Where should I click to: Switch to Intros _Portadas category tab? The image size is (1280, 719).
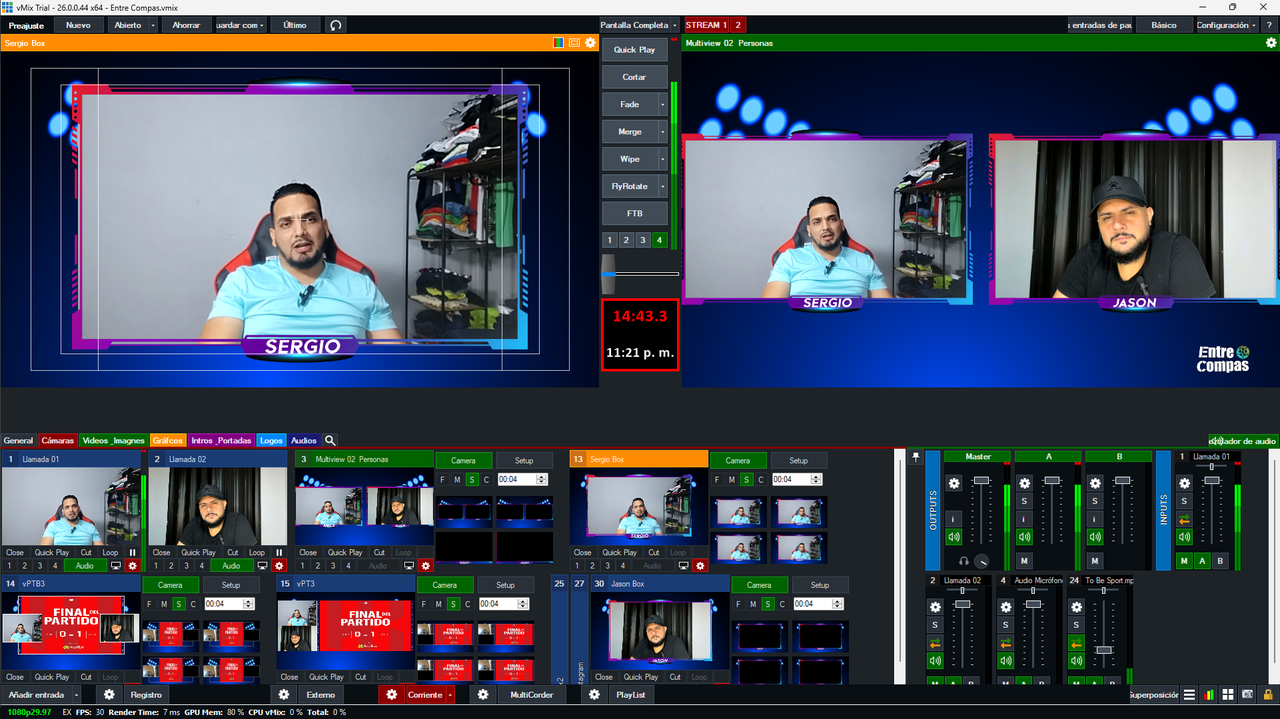click(221, 440)
